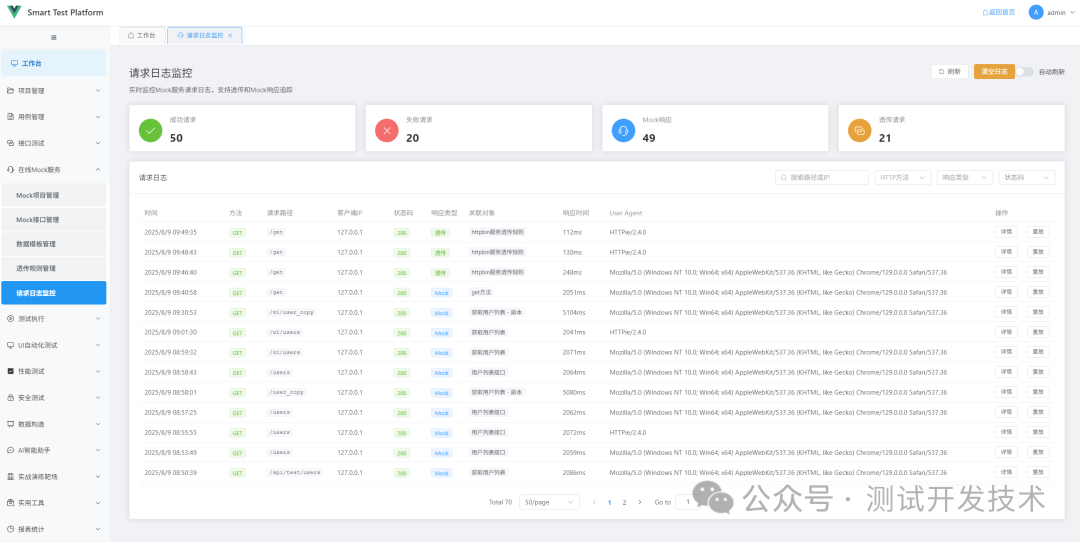Select the 请求日志监控 menu item
The width and height of the screenshot is (1080, 542).
click(x=54, y=293)
